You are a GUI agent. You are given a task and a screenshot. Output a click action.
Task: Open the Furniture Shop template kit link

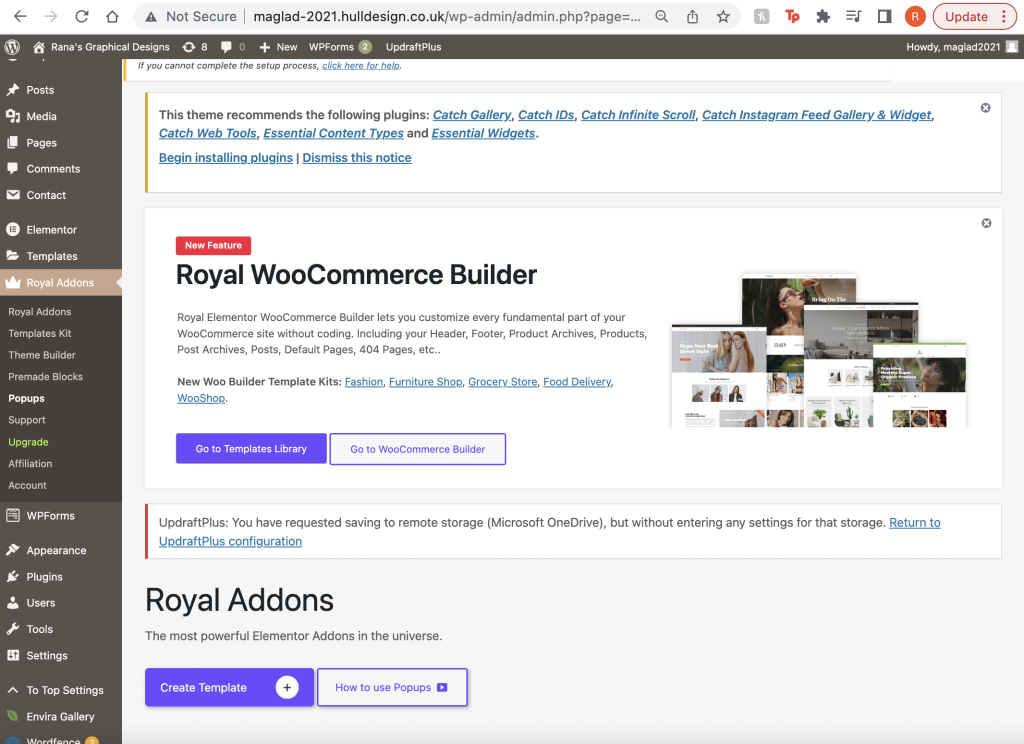[x=425, y=382]
